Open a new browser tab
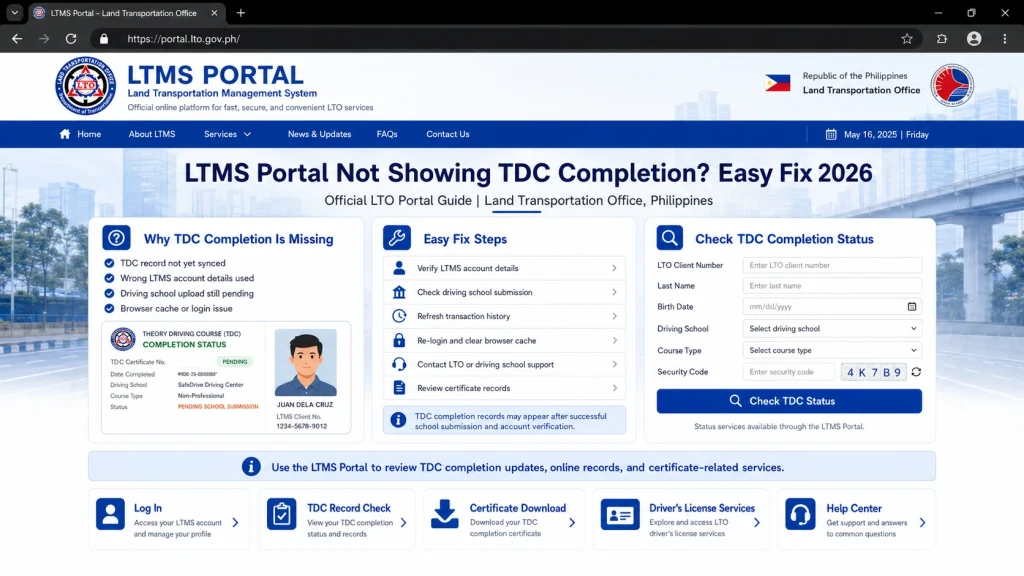1024x576 pixels. (x=240, y=13)
